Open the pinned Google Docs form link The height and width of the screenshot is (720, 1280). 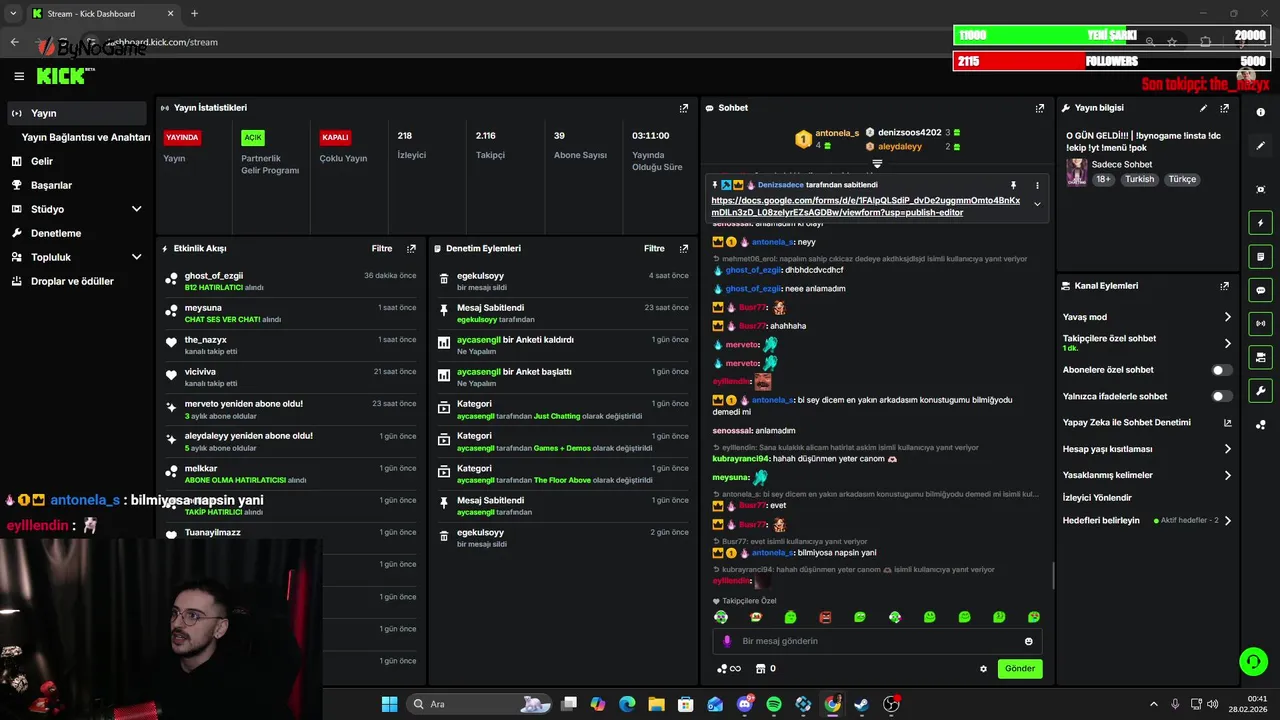(866, 206)
